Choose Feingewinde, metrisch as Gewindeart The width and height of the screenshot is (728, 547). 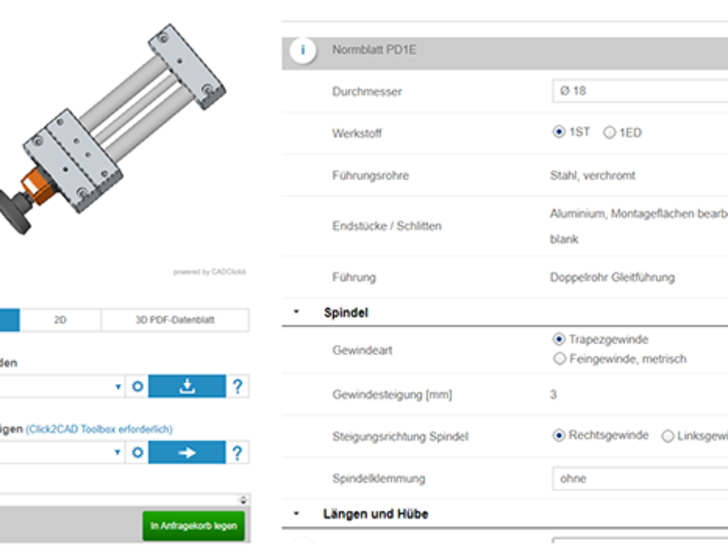(x=559, y=358)
